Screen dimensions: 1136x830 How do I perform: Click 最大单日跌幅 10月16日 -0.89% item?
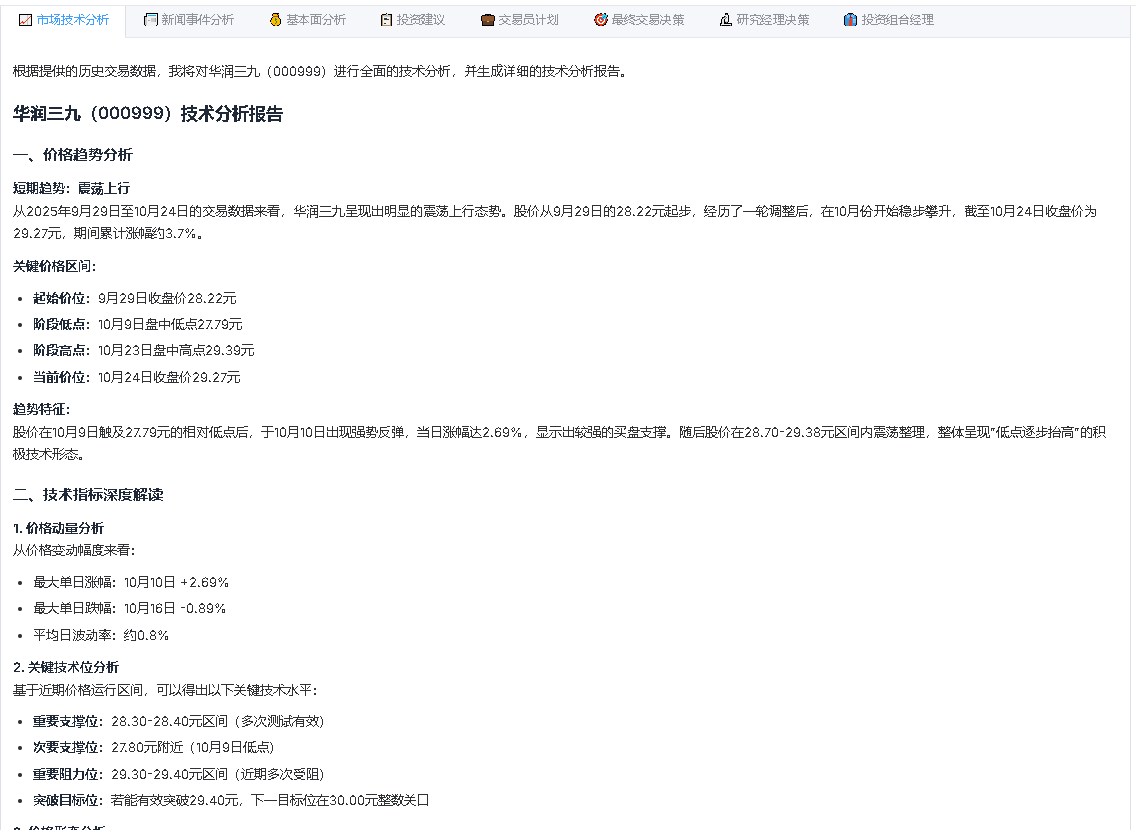coord(130,608)
